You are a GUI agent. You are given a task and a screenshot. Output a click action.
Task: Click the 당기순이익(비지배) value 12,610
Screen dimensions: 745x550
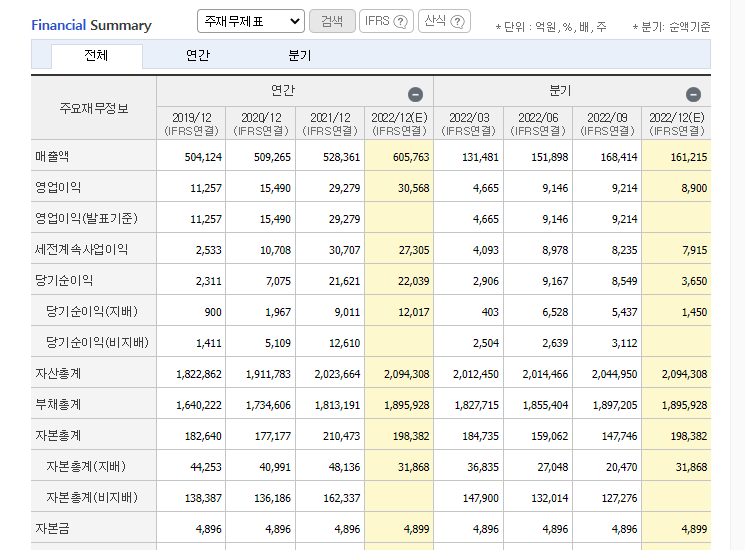(344, 343)
